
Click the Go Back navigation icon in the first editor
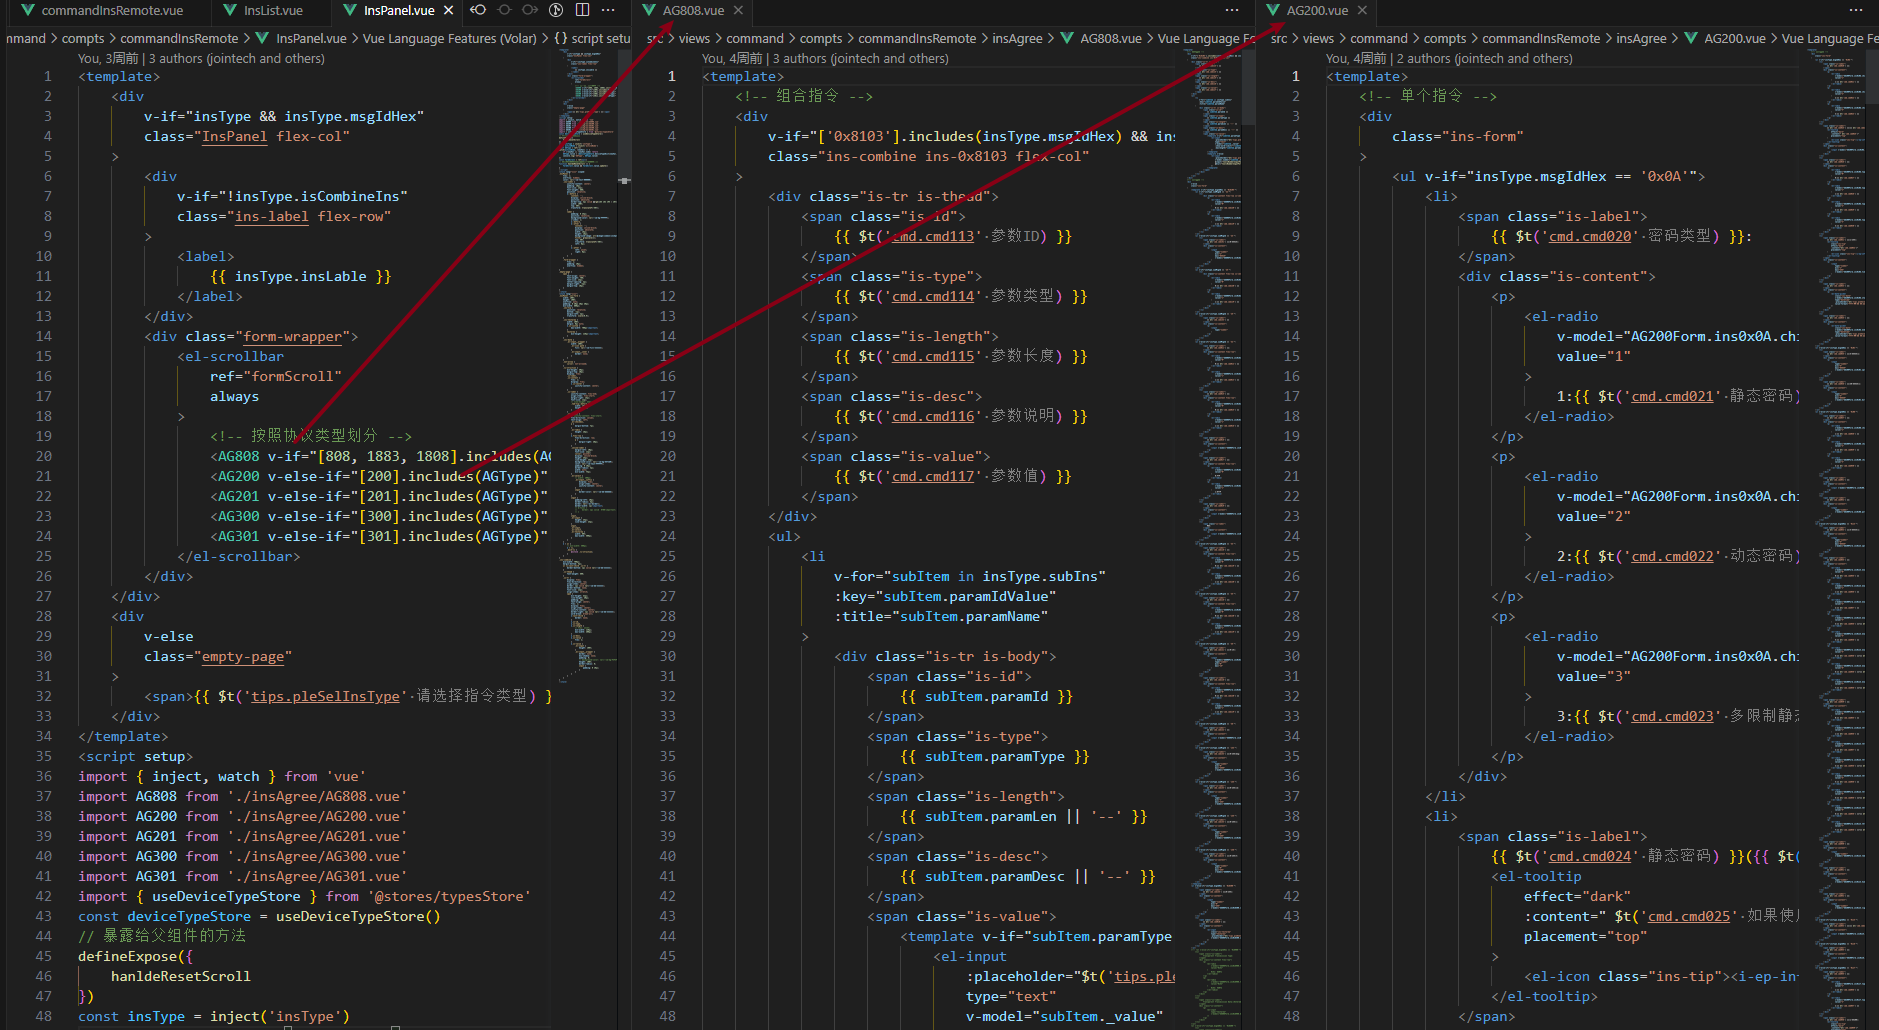pos(478,10)
